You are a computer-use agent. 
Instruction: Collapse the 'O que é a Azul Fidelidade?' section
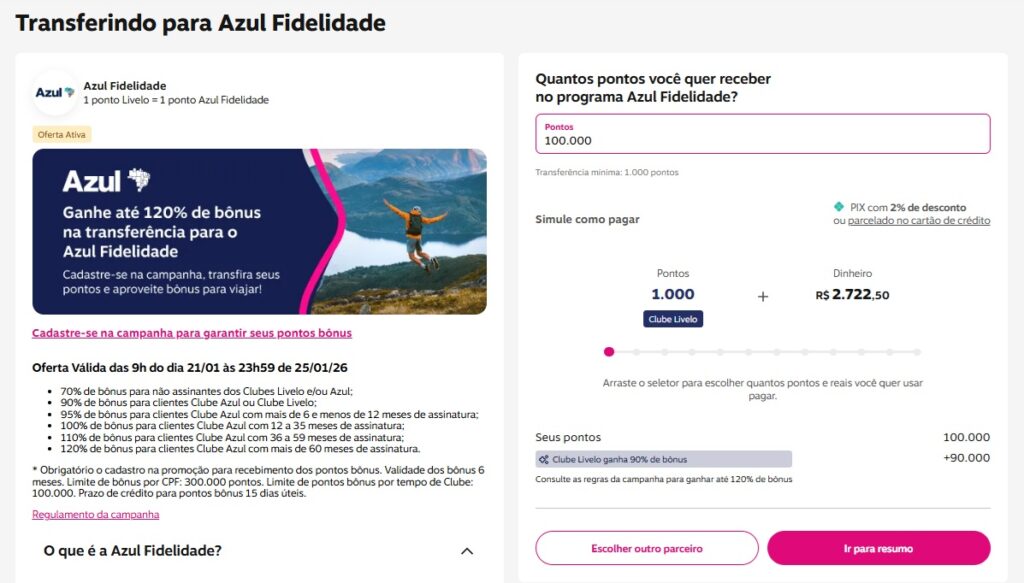click(x=466, y=551)
